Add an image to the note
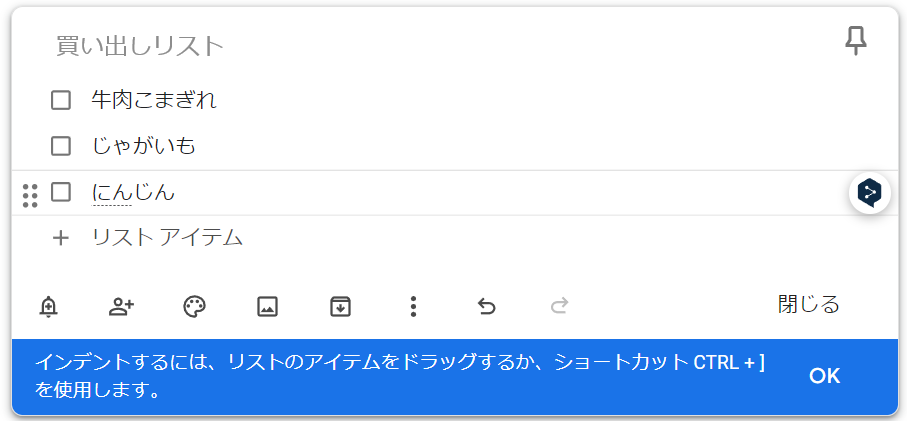907x421 pixels. [x=267, y=307]
